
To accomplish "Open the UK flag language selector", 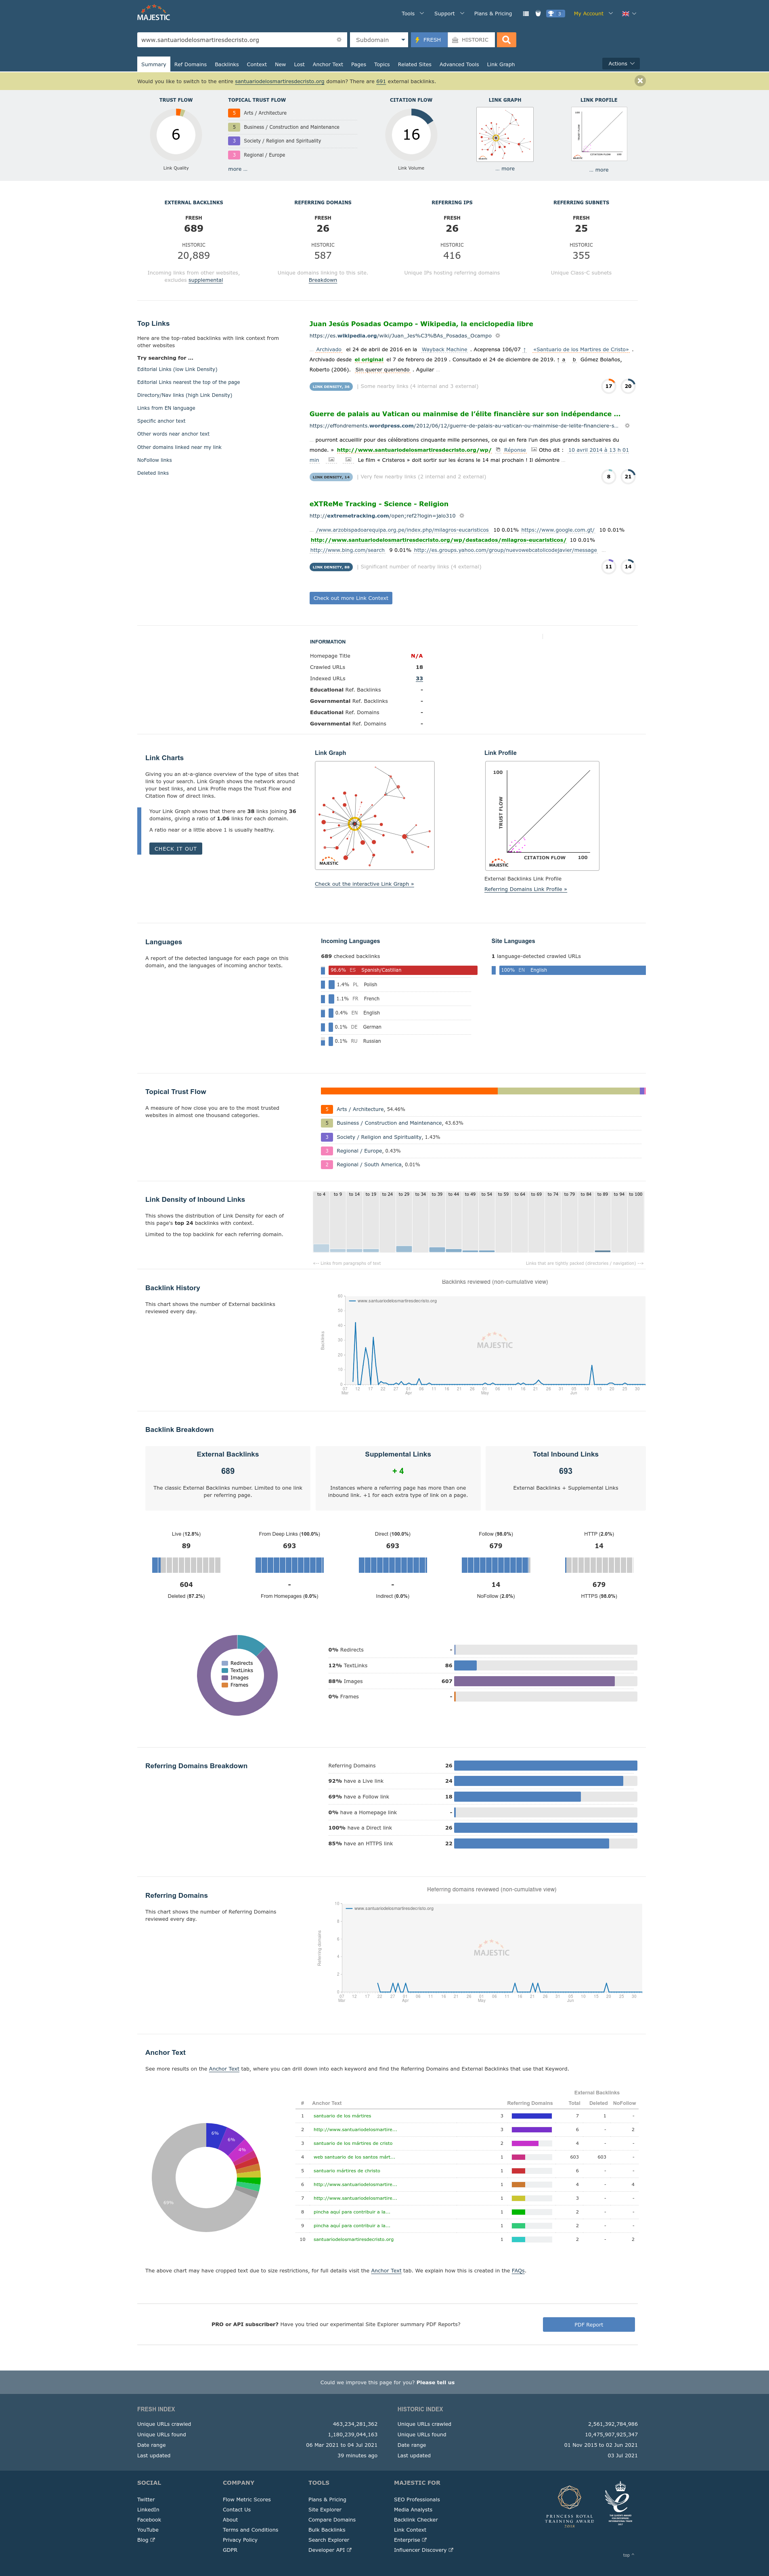I will click(629, 14).
